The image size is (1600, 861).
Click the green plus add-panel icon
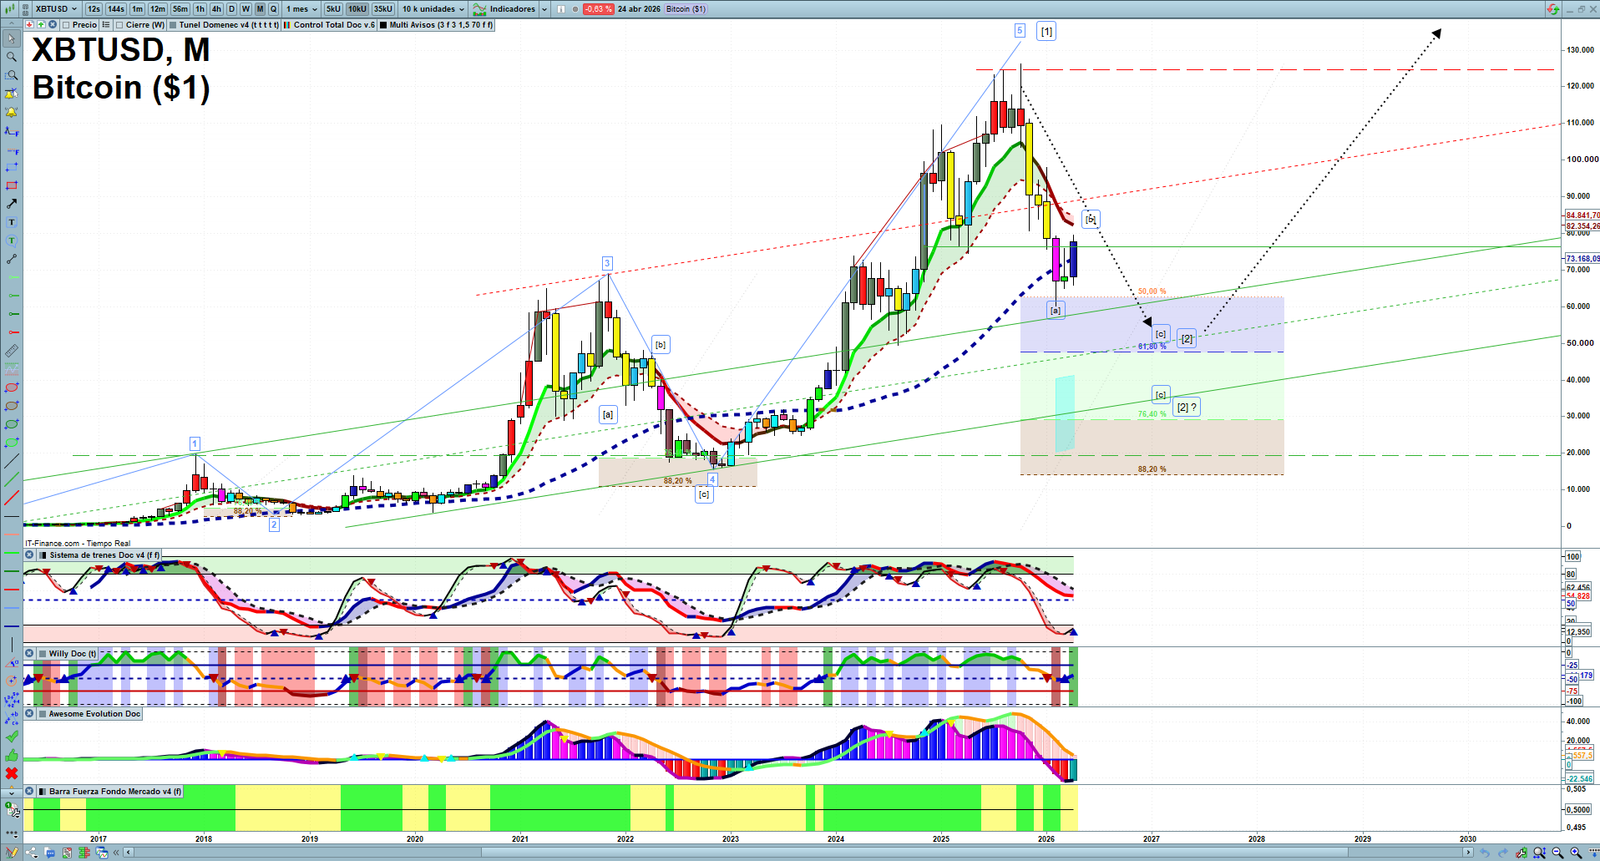pyautogui.click(x=40, y=25)
